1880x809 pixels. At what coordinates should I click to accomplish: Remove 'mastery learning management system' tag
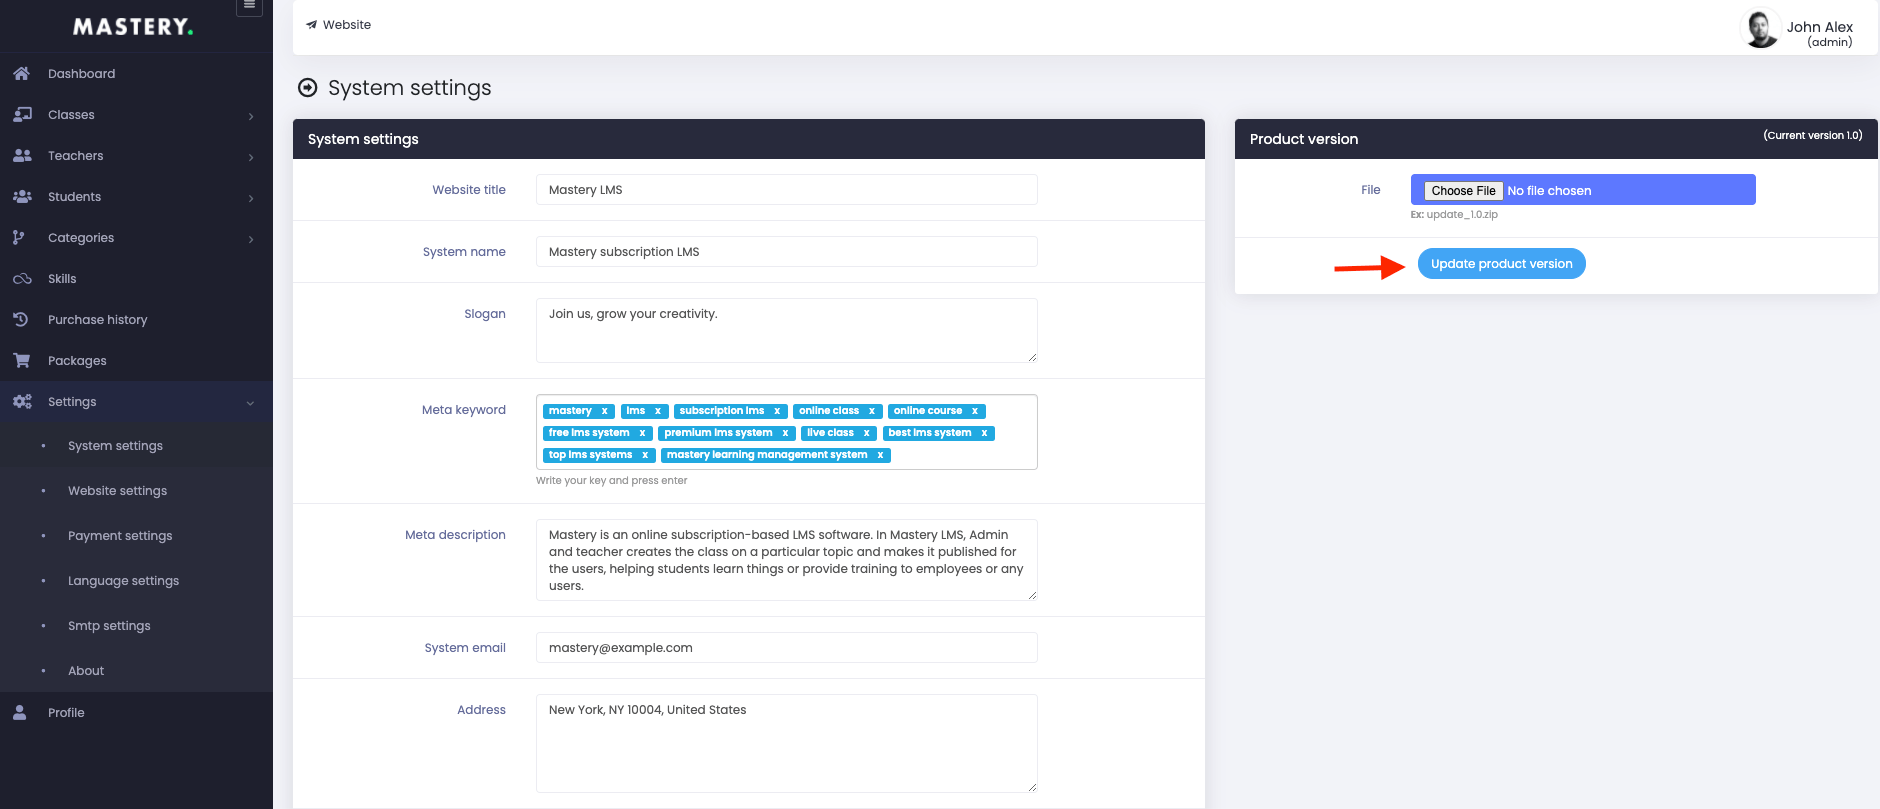tap(880, 455)
